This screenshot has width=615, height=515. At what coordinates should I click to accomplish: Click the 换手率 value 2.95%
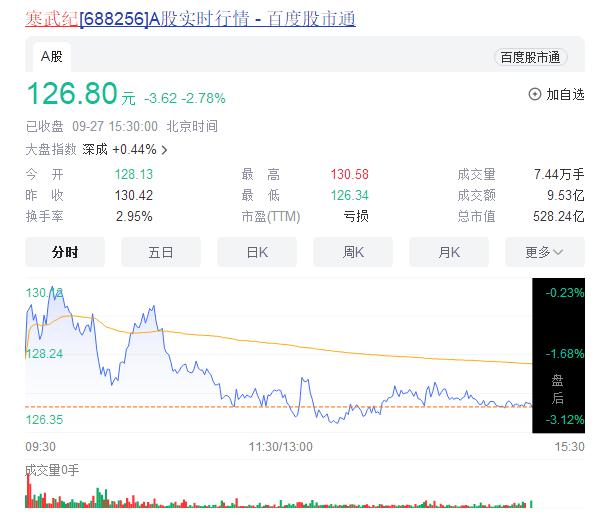tap(134, 217)
